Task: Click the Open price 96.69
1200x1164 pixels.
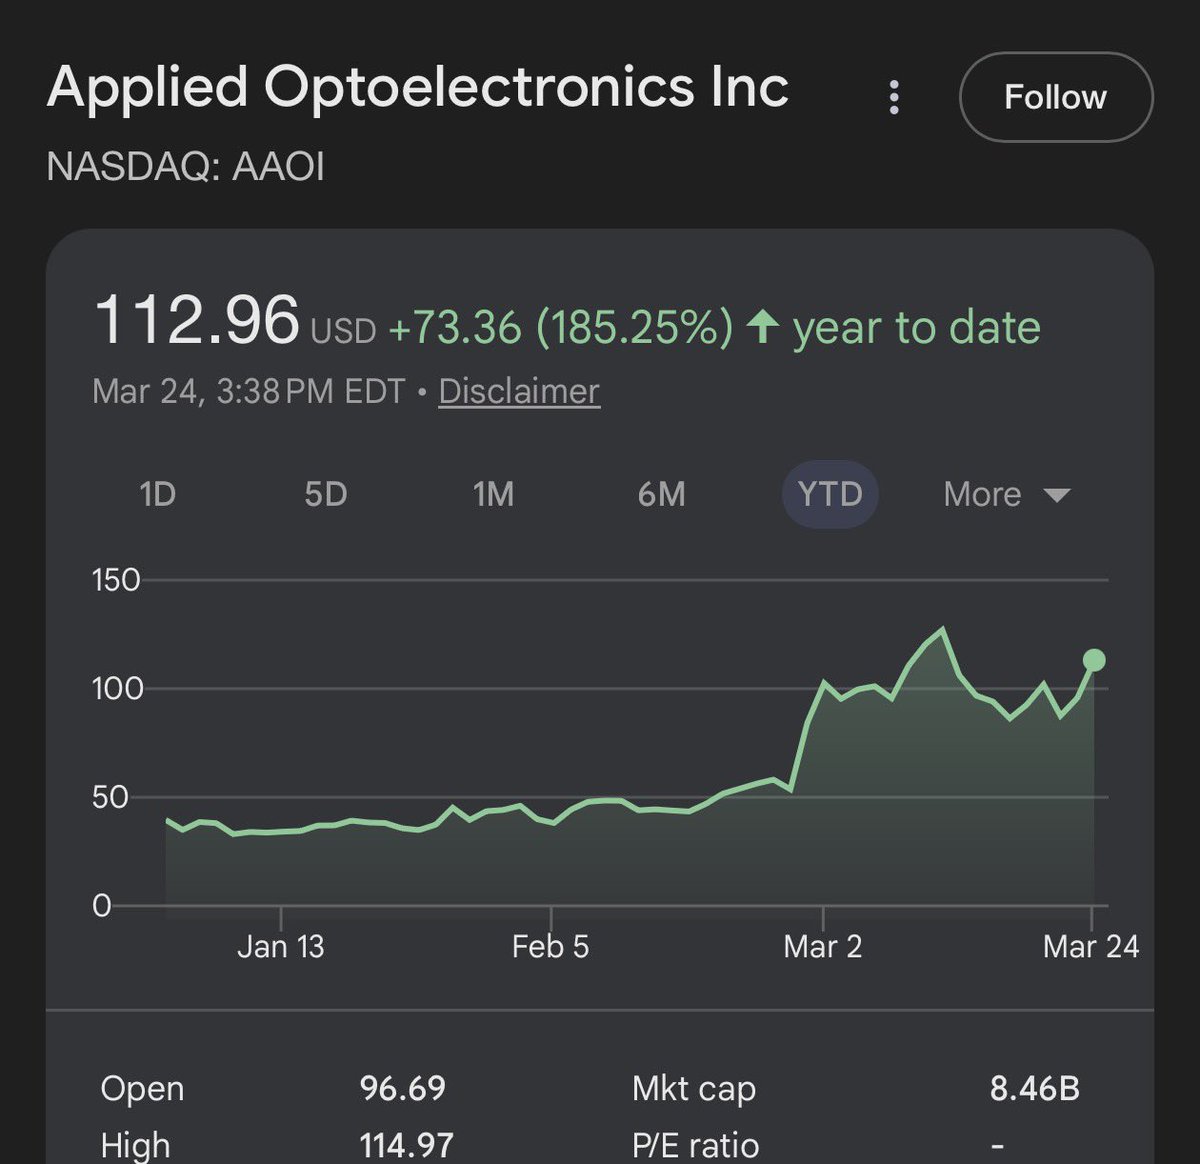Action: click(x=402, y=1088)
